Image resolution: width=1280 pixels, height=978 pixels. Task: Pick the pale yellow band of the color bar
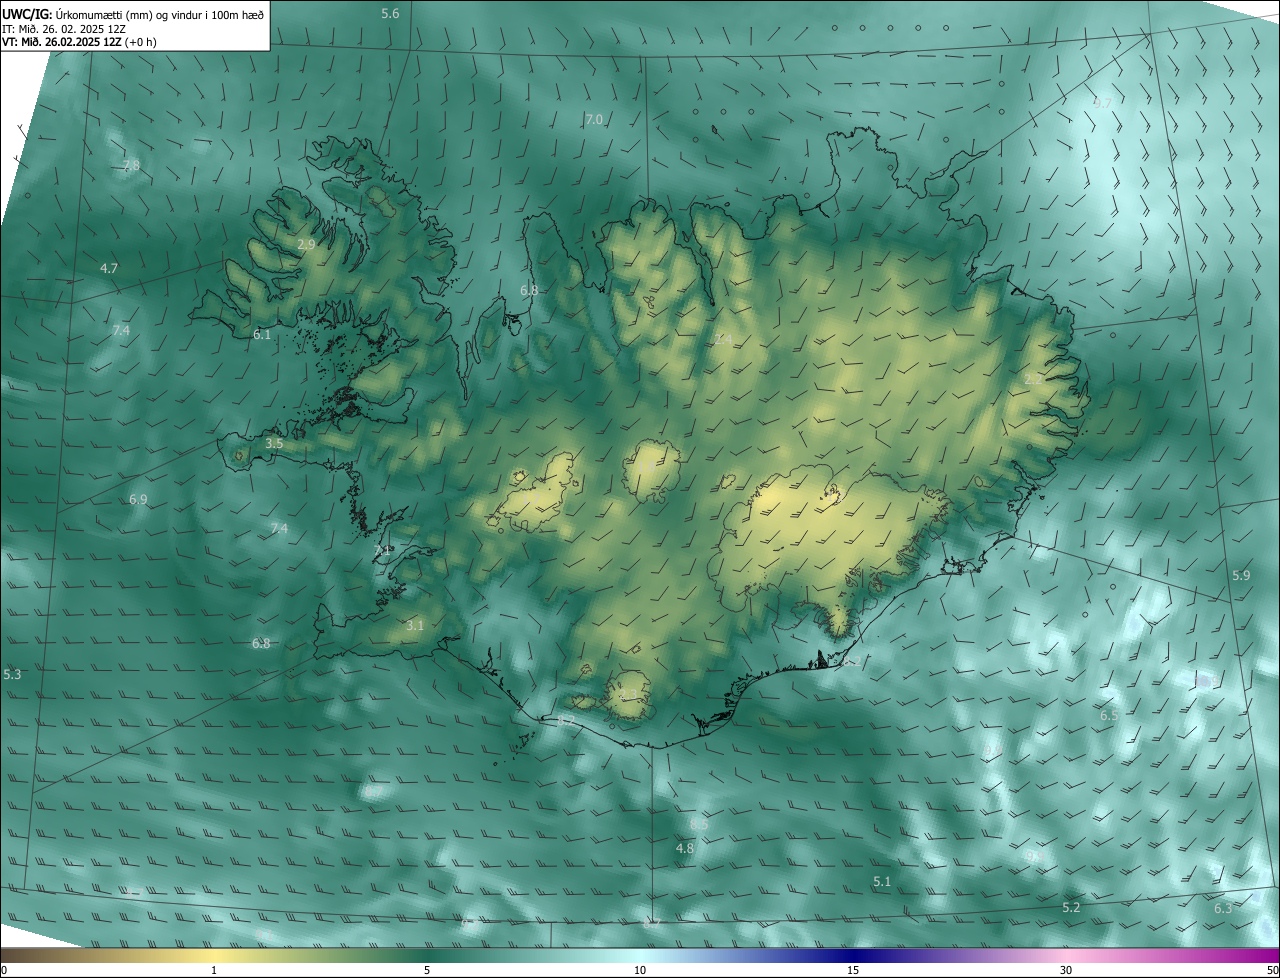click(x=215, y=955)
